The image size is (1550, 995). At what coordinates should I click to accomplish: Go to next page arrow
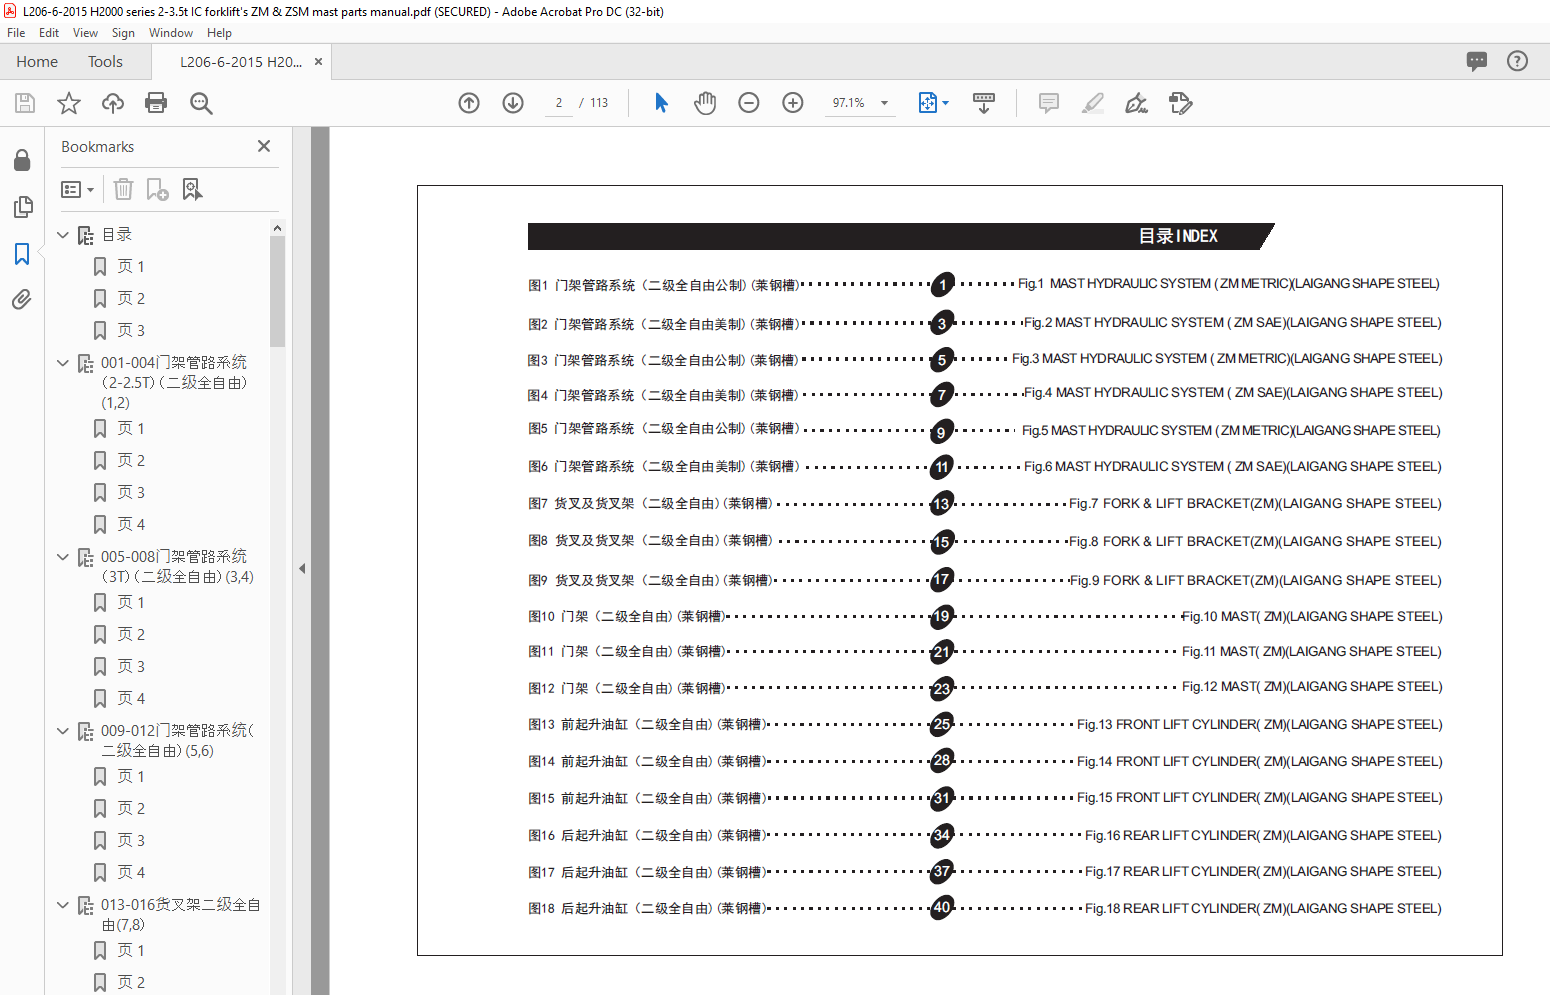coord(513,103)
